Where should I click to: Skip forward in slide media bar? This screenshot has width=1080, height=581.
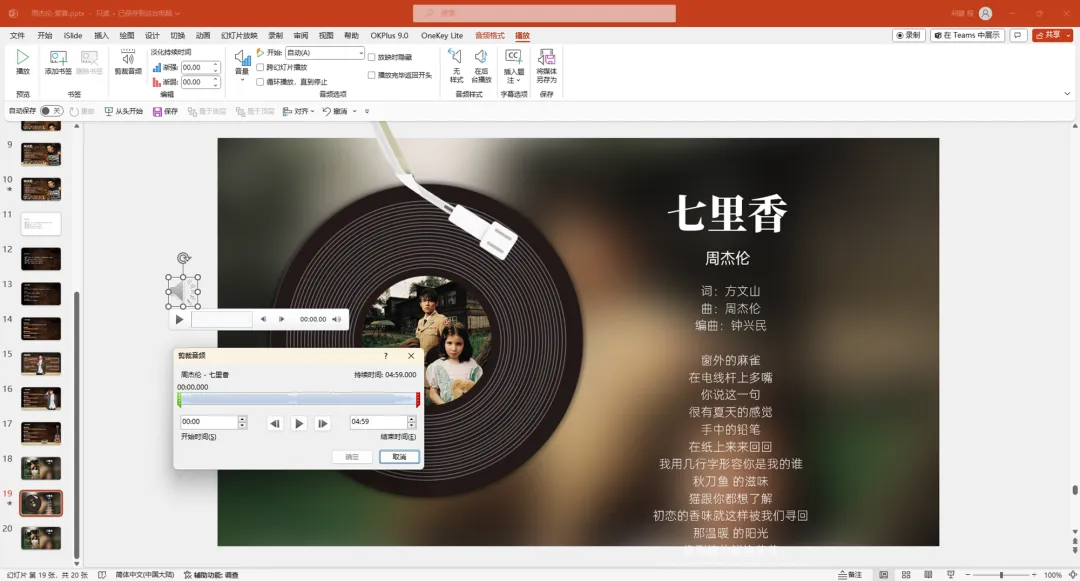(282, 319)
